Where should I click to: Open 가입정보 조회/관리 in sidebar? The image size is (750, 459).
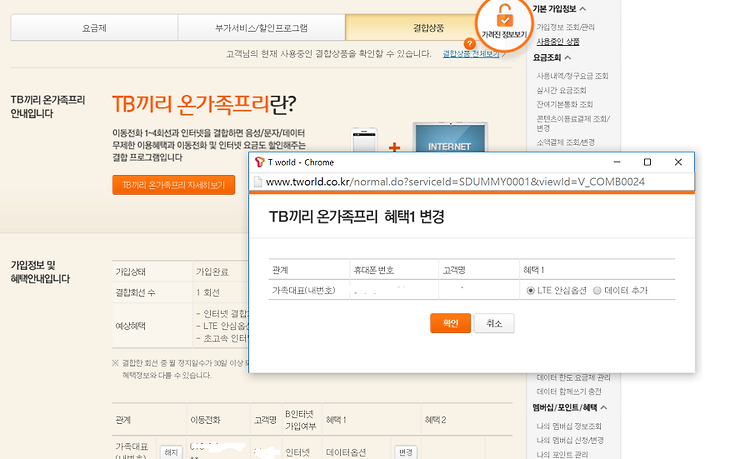pos(565,27)
